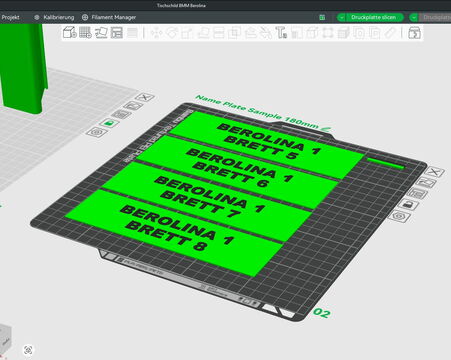Click the plate name 'Name Plate Sample 180mm'
The image size is (451, 360).
258,113
